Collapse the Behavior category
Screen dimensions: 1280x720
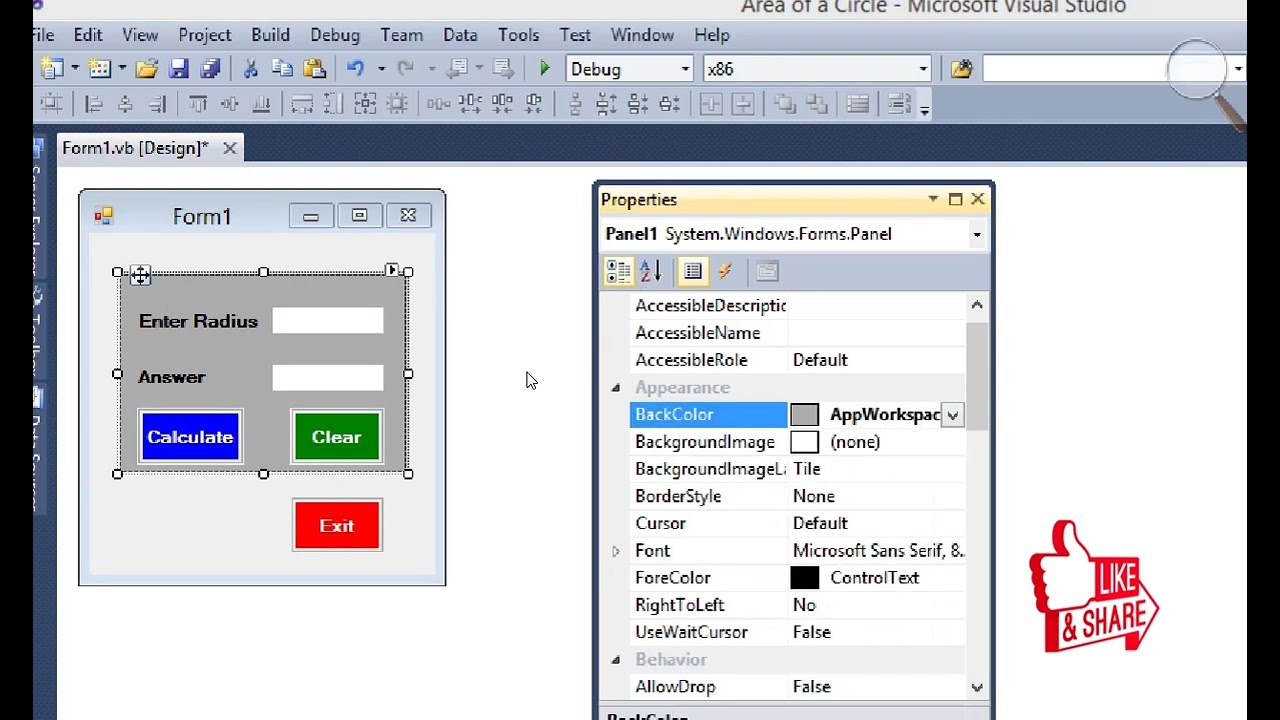coord(616,660)
